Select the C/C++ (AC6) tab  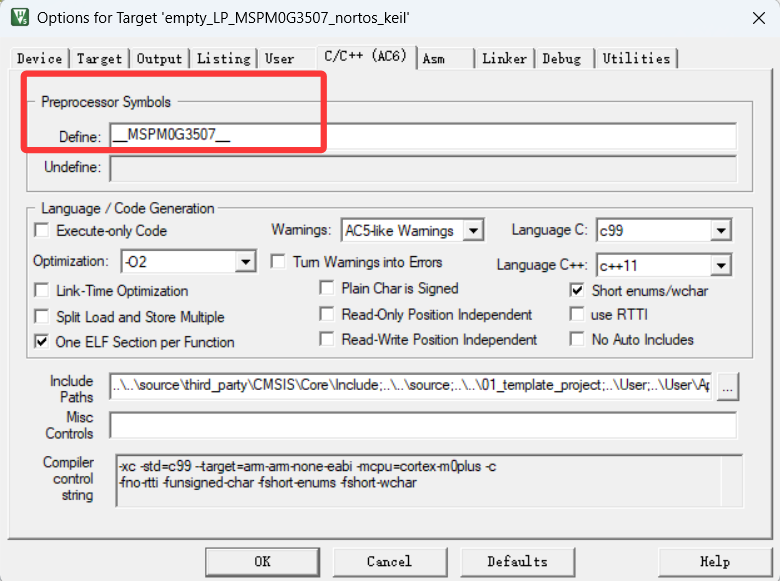pos(366,56)
